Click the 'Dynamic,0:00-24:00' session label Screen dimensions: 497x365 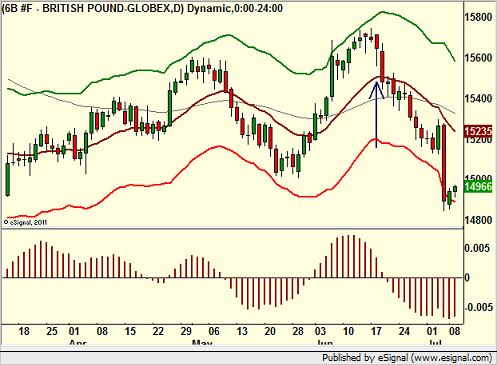(235, 8)
